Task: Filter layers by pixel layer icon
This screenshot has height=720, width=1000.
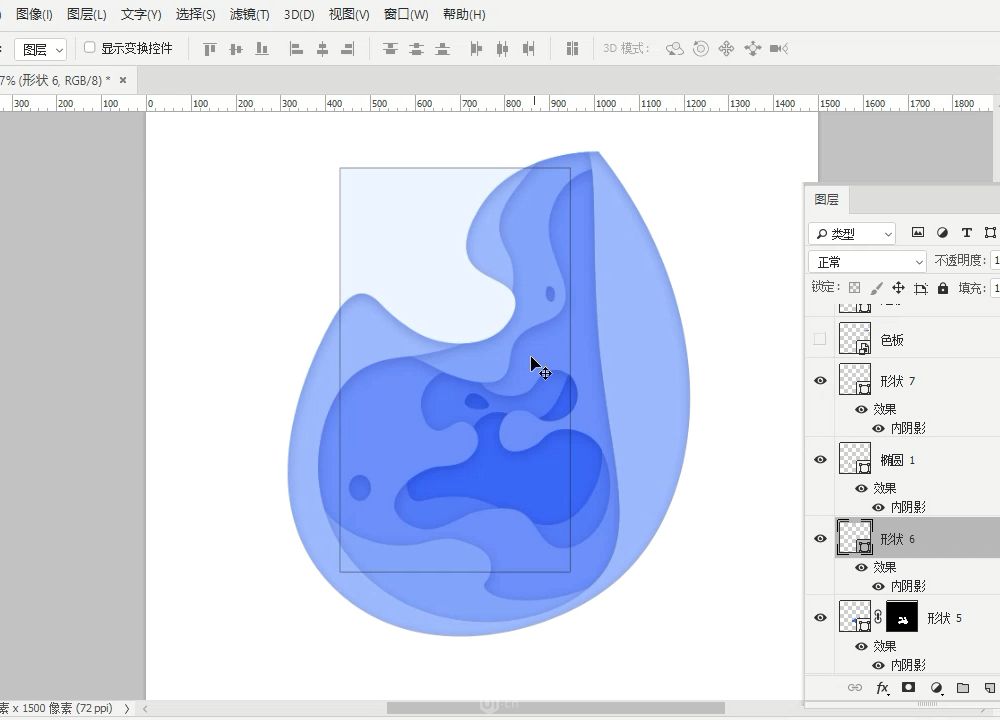Action: (918, 233)
